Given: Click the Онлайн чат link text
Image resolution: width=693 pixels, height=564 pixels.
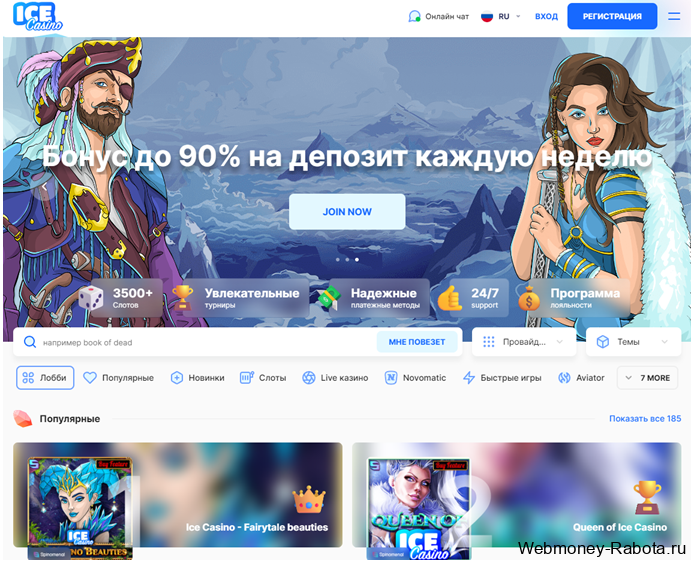Looking at the screenshot, I should coord(447,17).
